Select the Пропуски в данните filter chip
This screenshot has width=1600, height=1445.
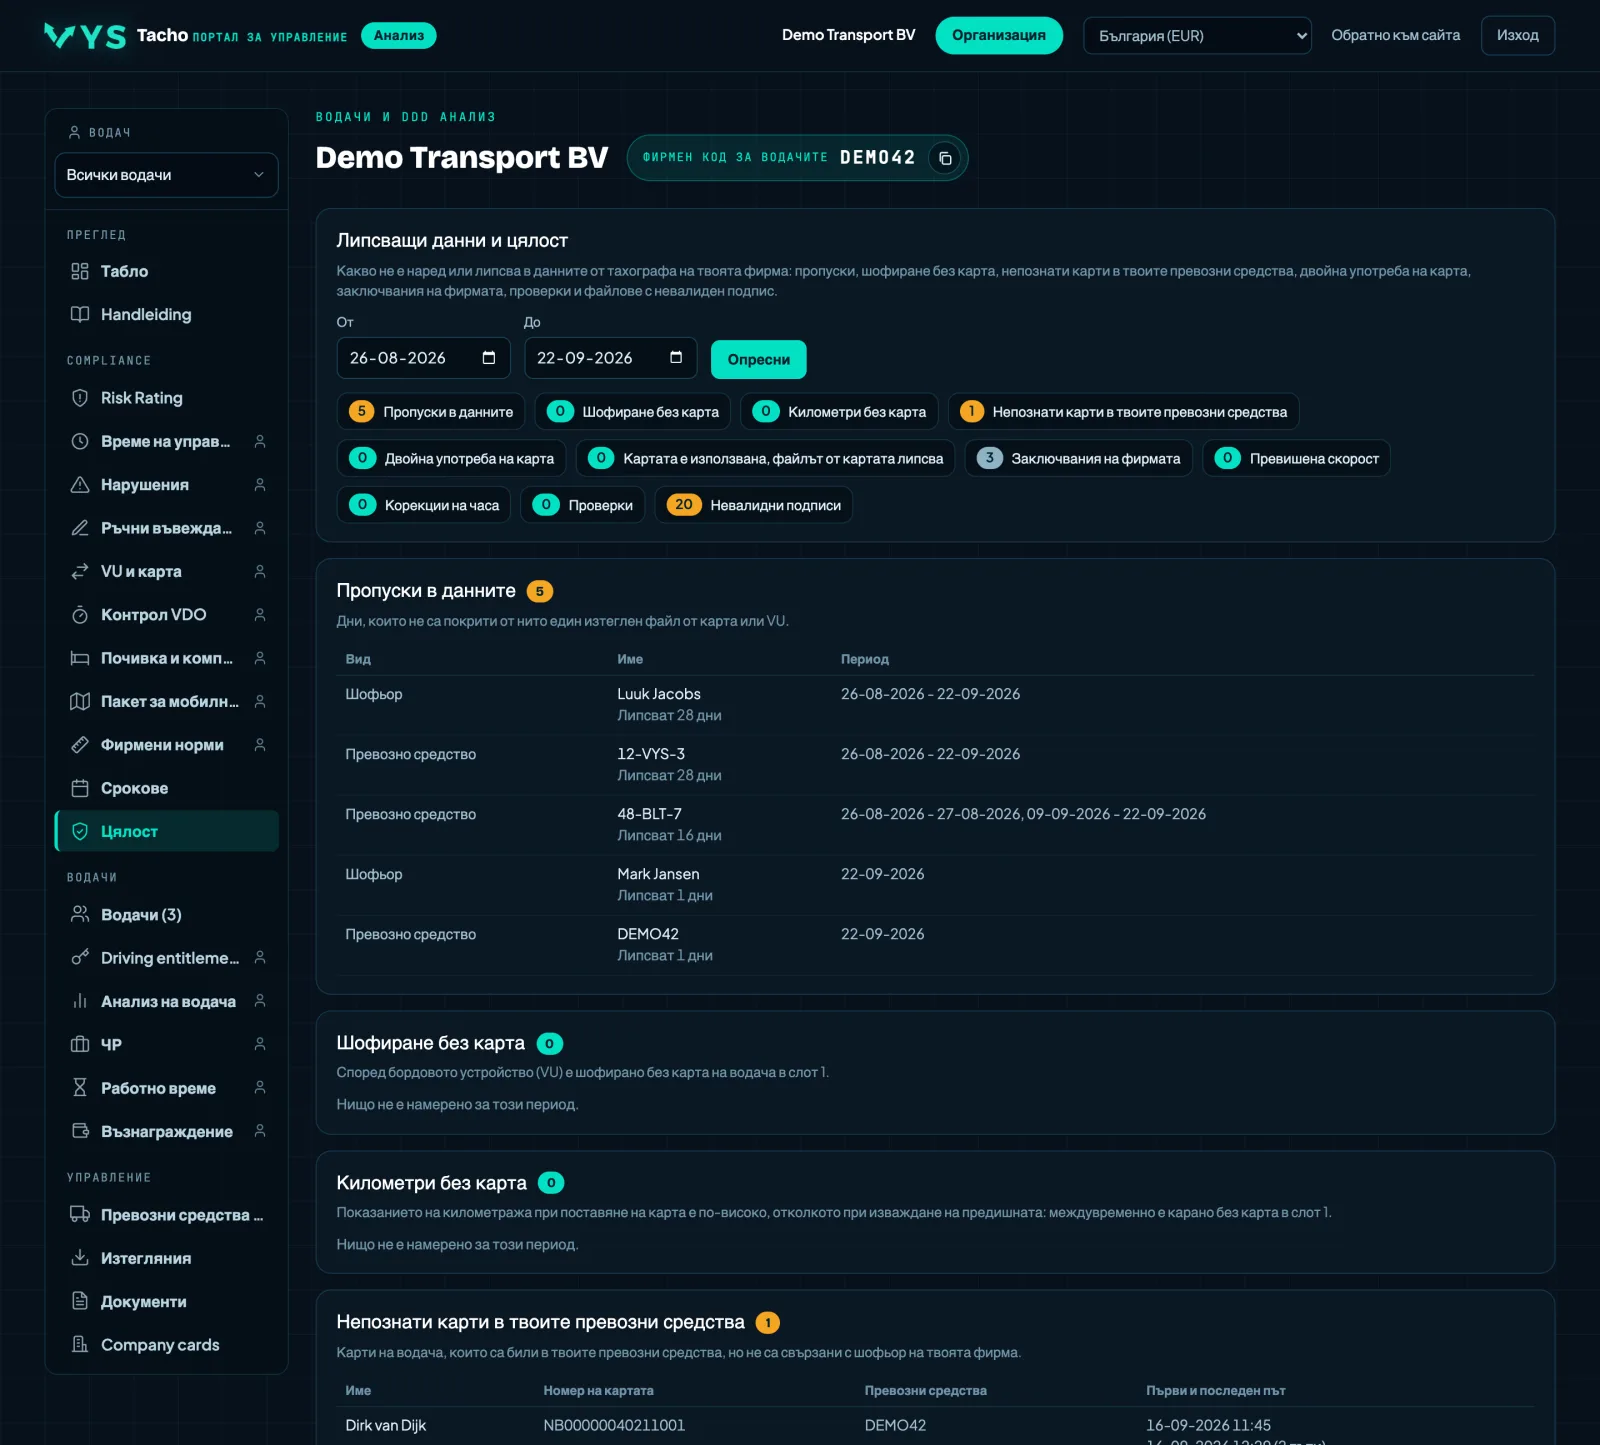(431, 412)
